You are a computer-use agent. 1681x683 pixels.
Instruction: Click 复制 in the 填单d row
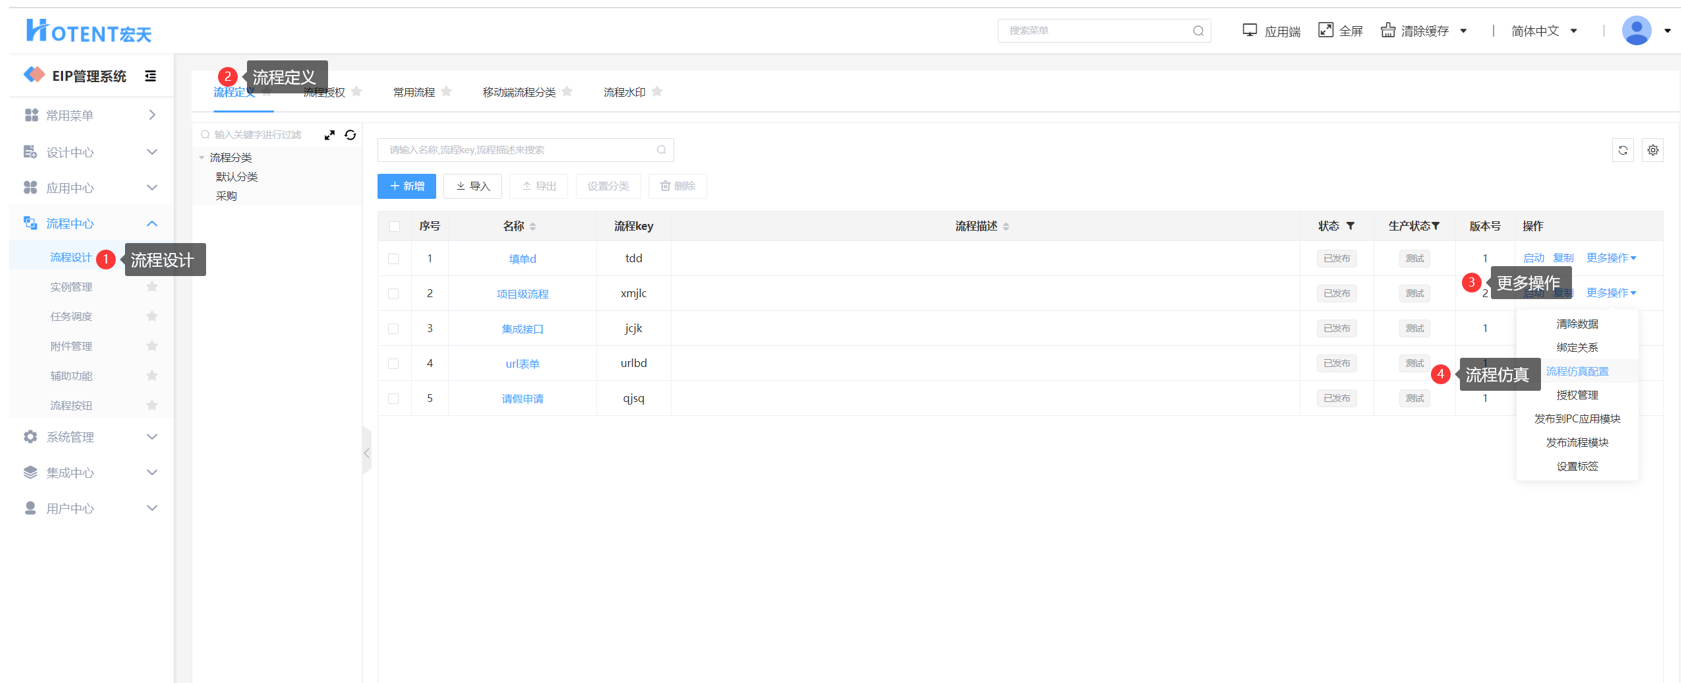coord(1563,258)
